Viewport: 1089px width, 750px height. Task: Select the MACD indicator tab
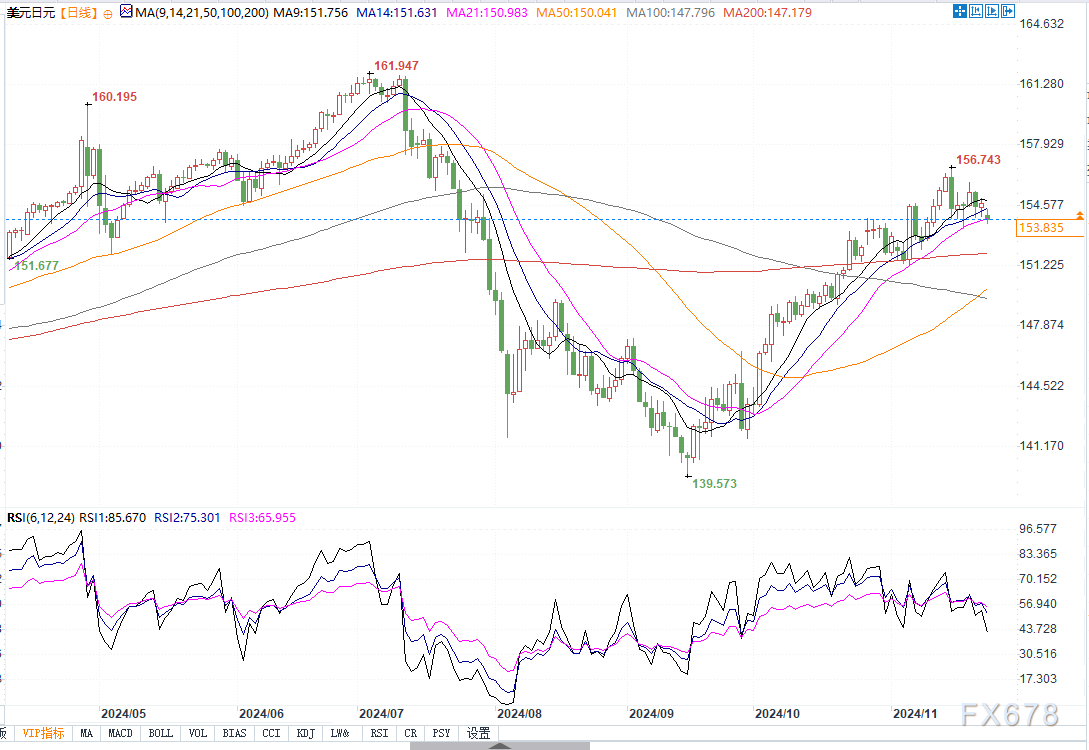(x=120, y=733)
